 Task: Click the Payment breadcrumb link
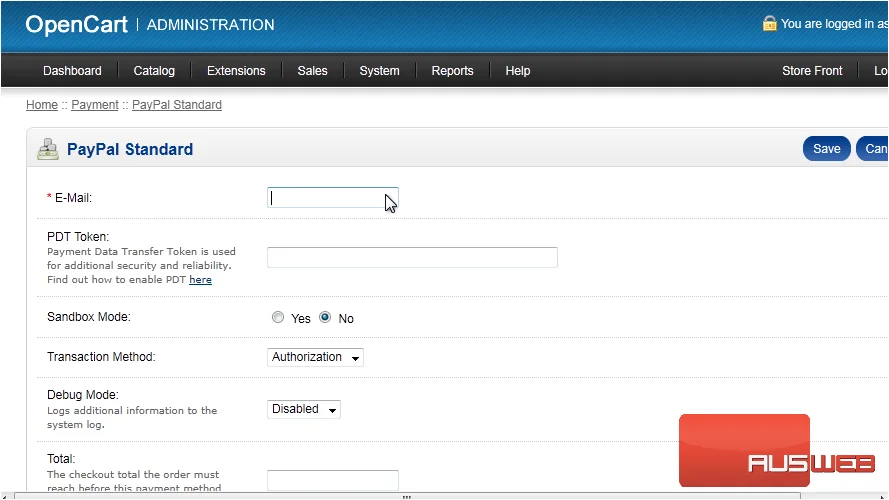click(x=95, y=105)
